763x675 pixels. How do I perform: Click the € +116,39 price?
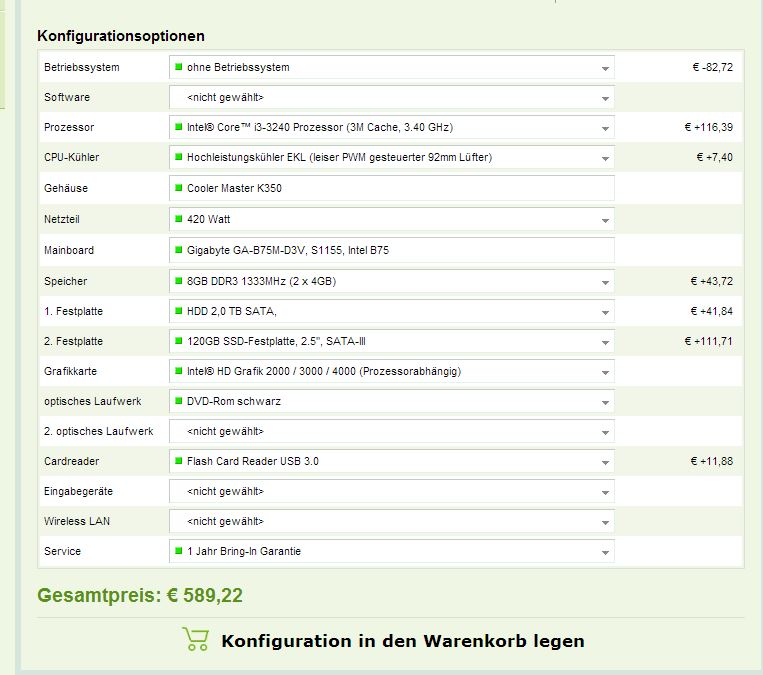point(708,128)
